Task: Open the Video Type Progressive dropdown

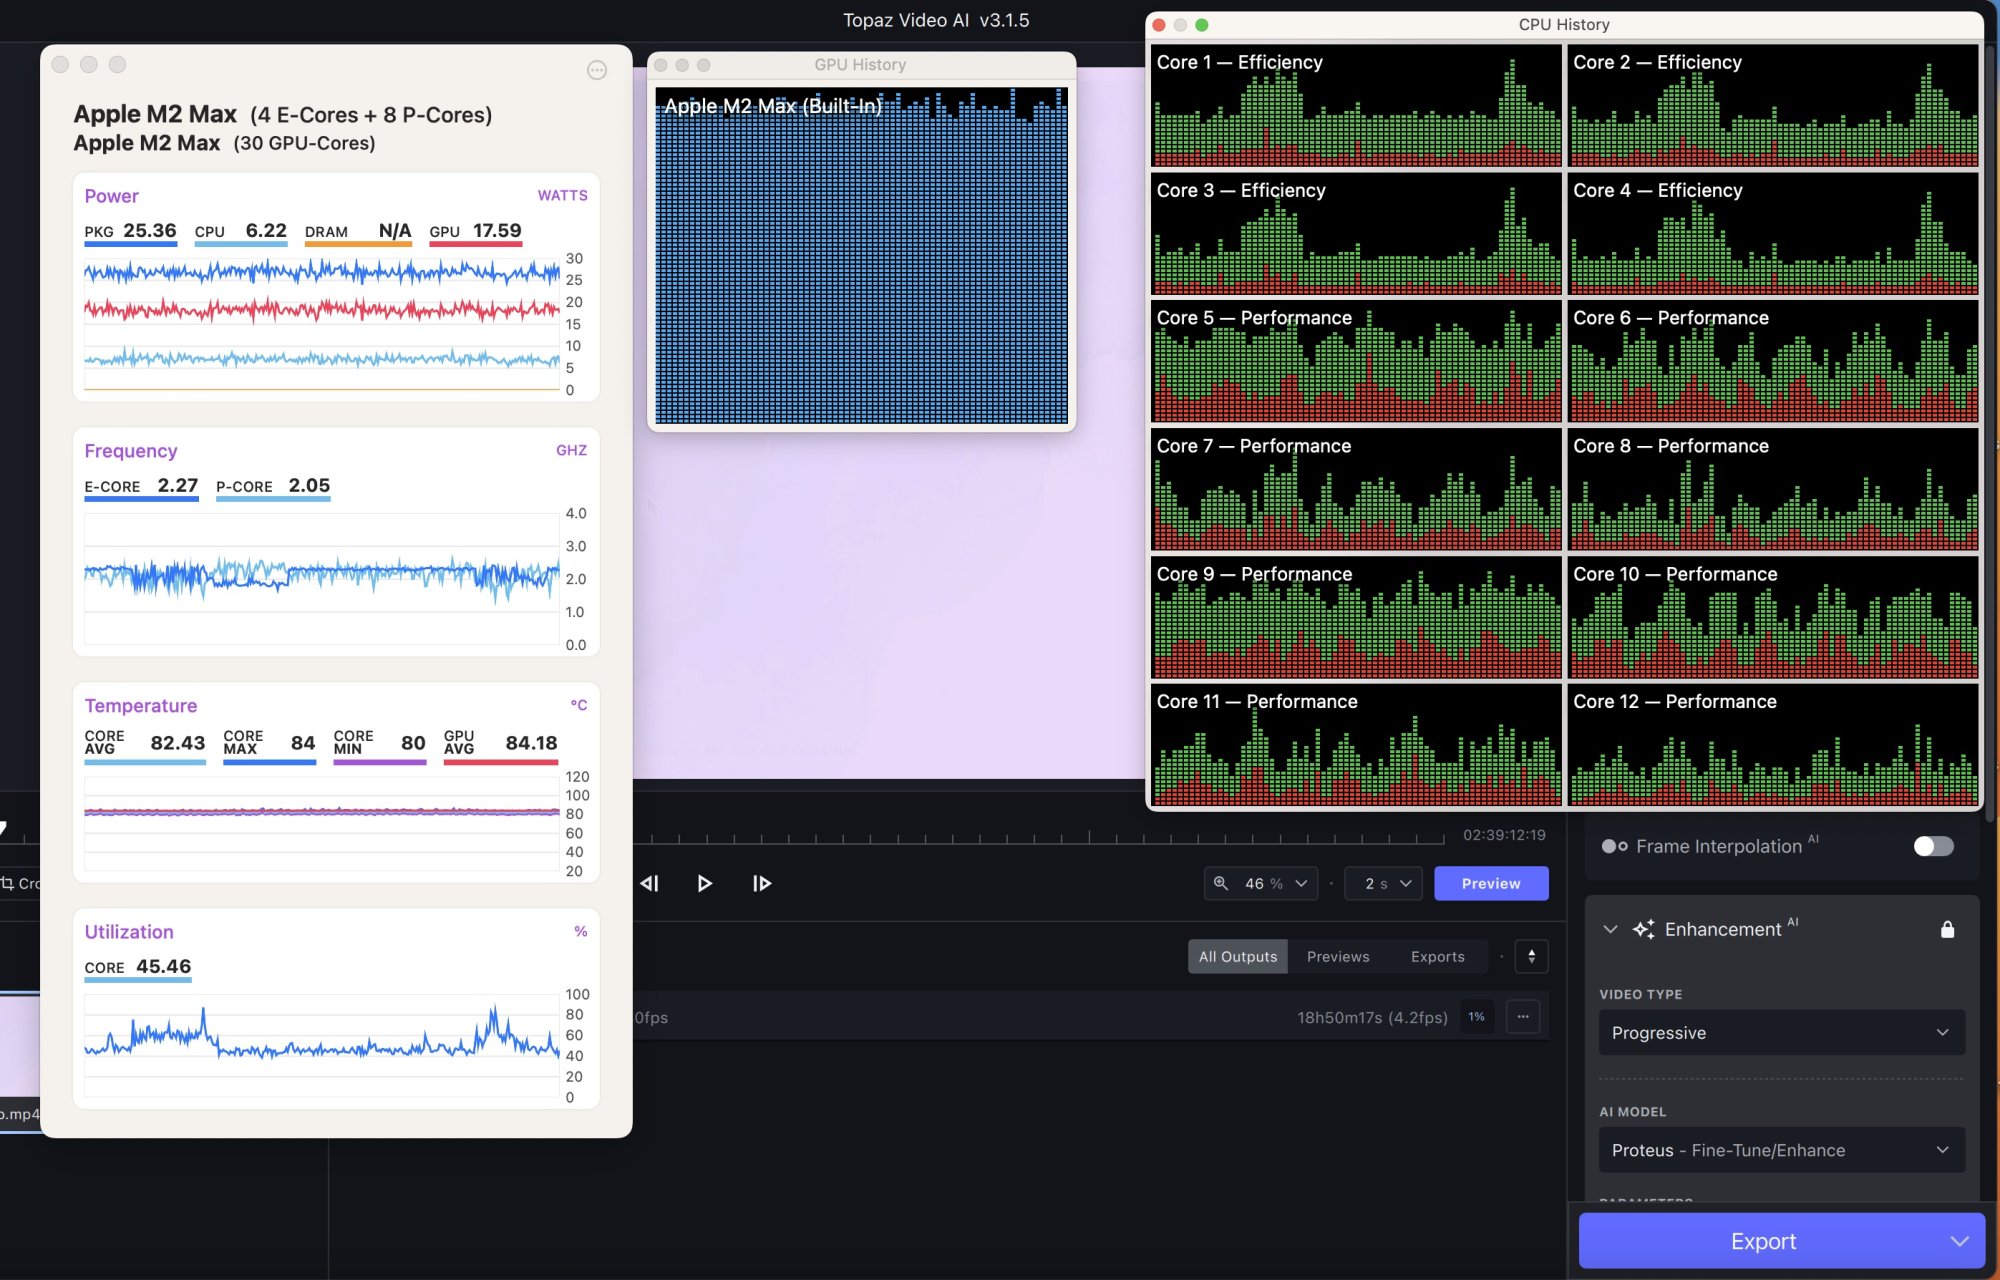Action: [x=1781, y=1033]
